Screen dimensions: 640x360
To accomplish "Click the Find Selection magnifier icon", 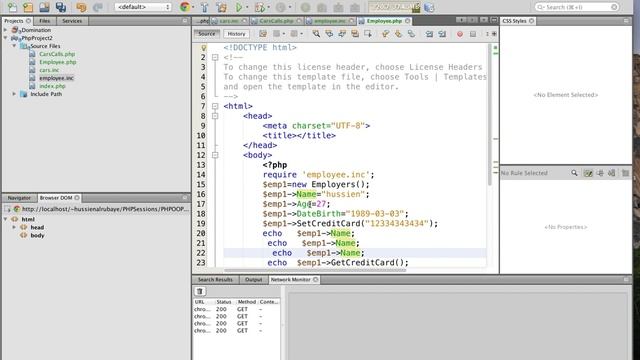I will 316,34.
